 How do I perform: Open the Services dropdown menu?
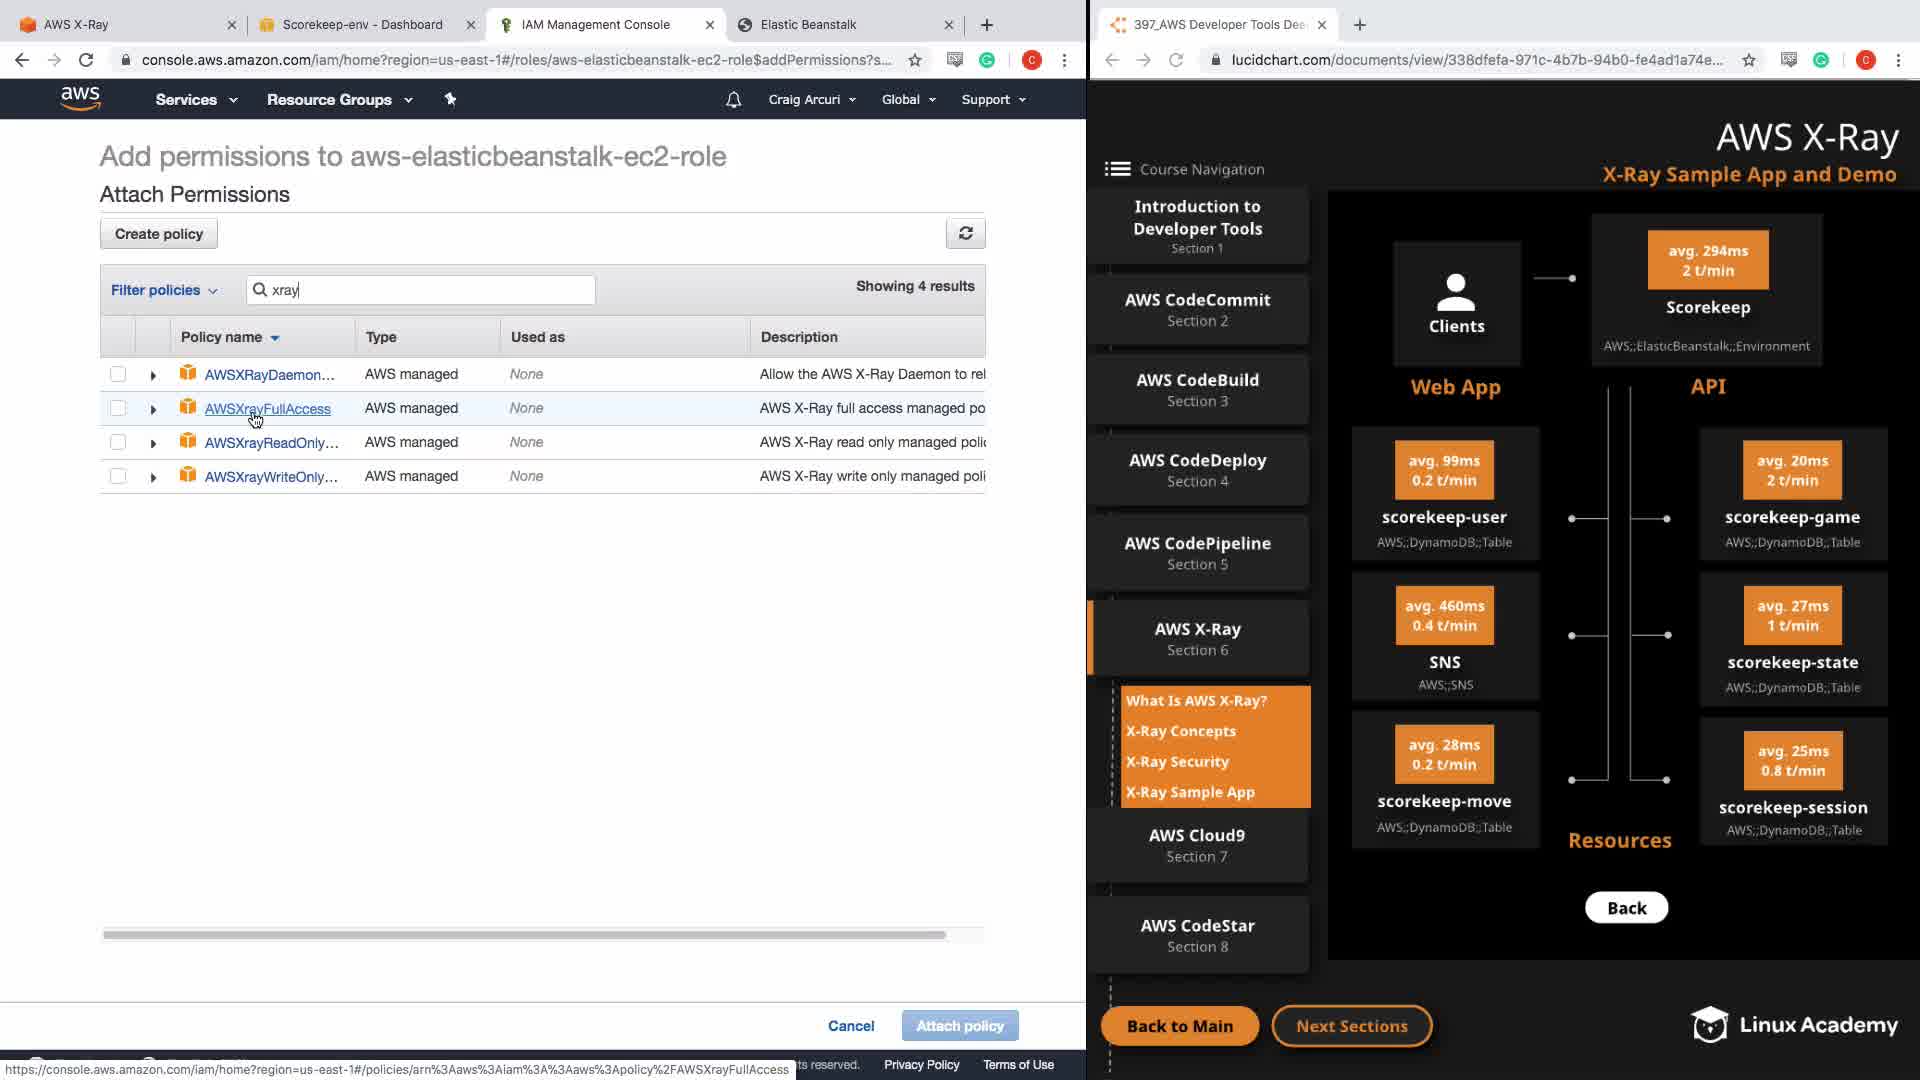[x=196, y=99]
